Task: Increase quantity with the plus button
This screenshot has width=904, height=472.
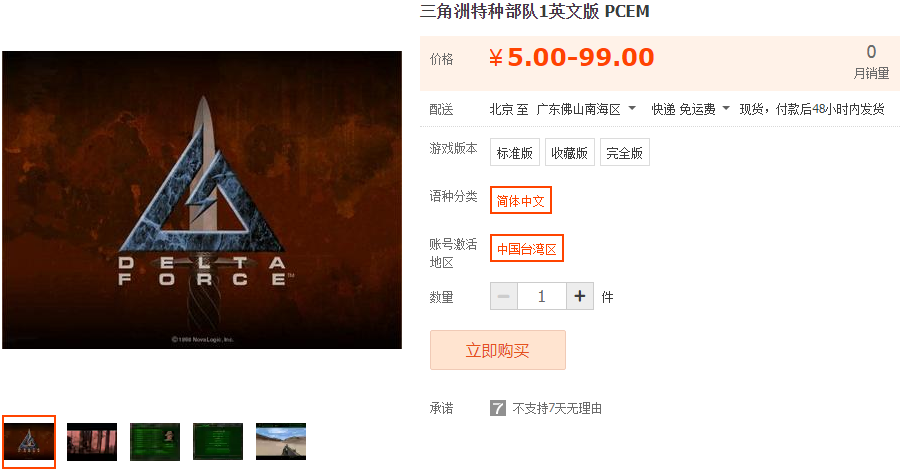Action: tap(580, 296)
